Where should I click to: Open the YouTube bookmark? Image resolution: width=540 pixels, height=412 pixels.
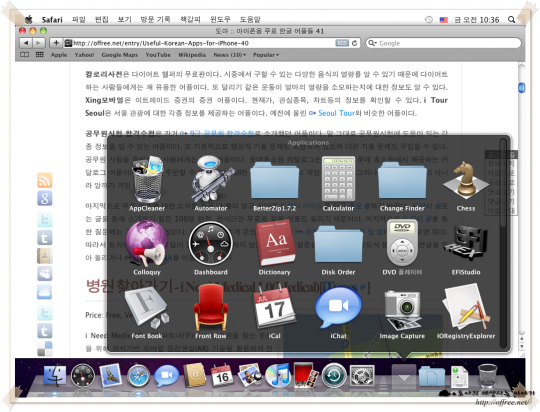tap(158, 55)
